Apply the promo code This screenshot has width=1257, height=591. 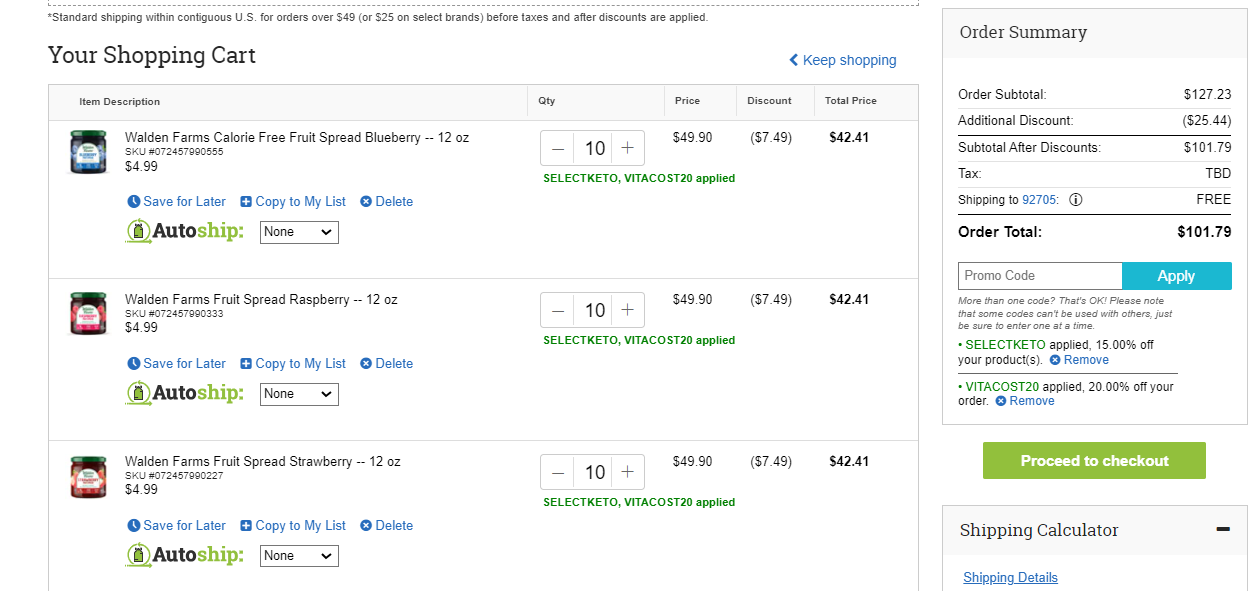tap(1177, 276)
